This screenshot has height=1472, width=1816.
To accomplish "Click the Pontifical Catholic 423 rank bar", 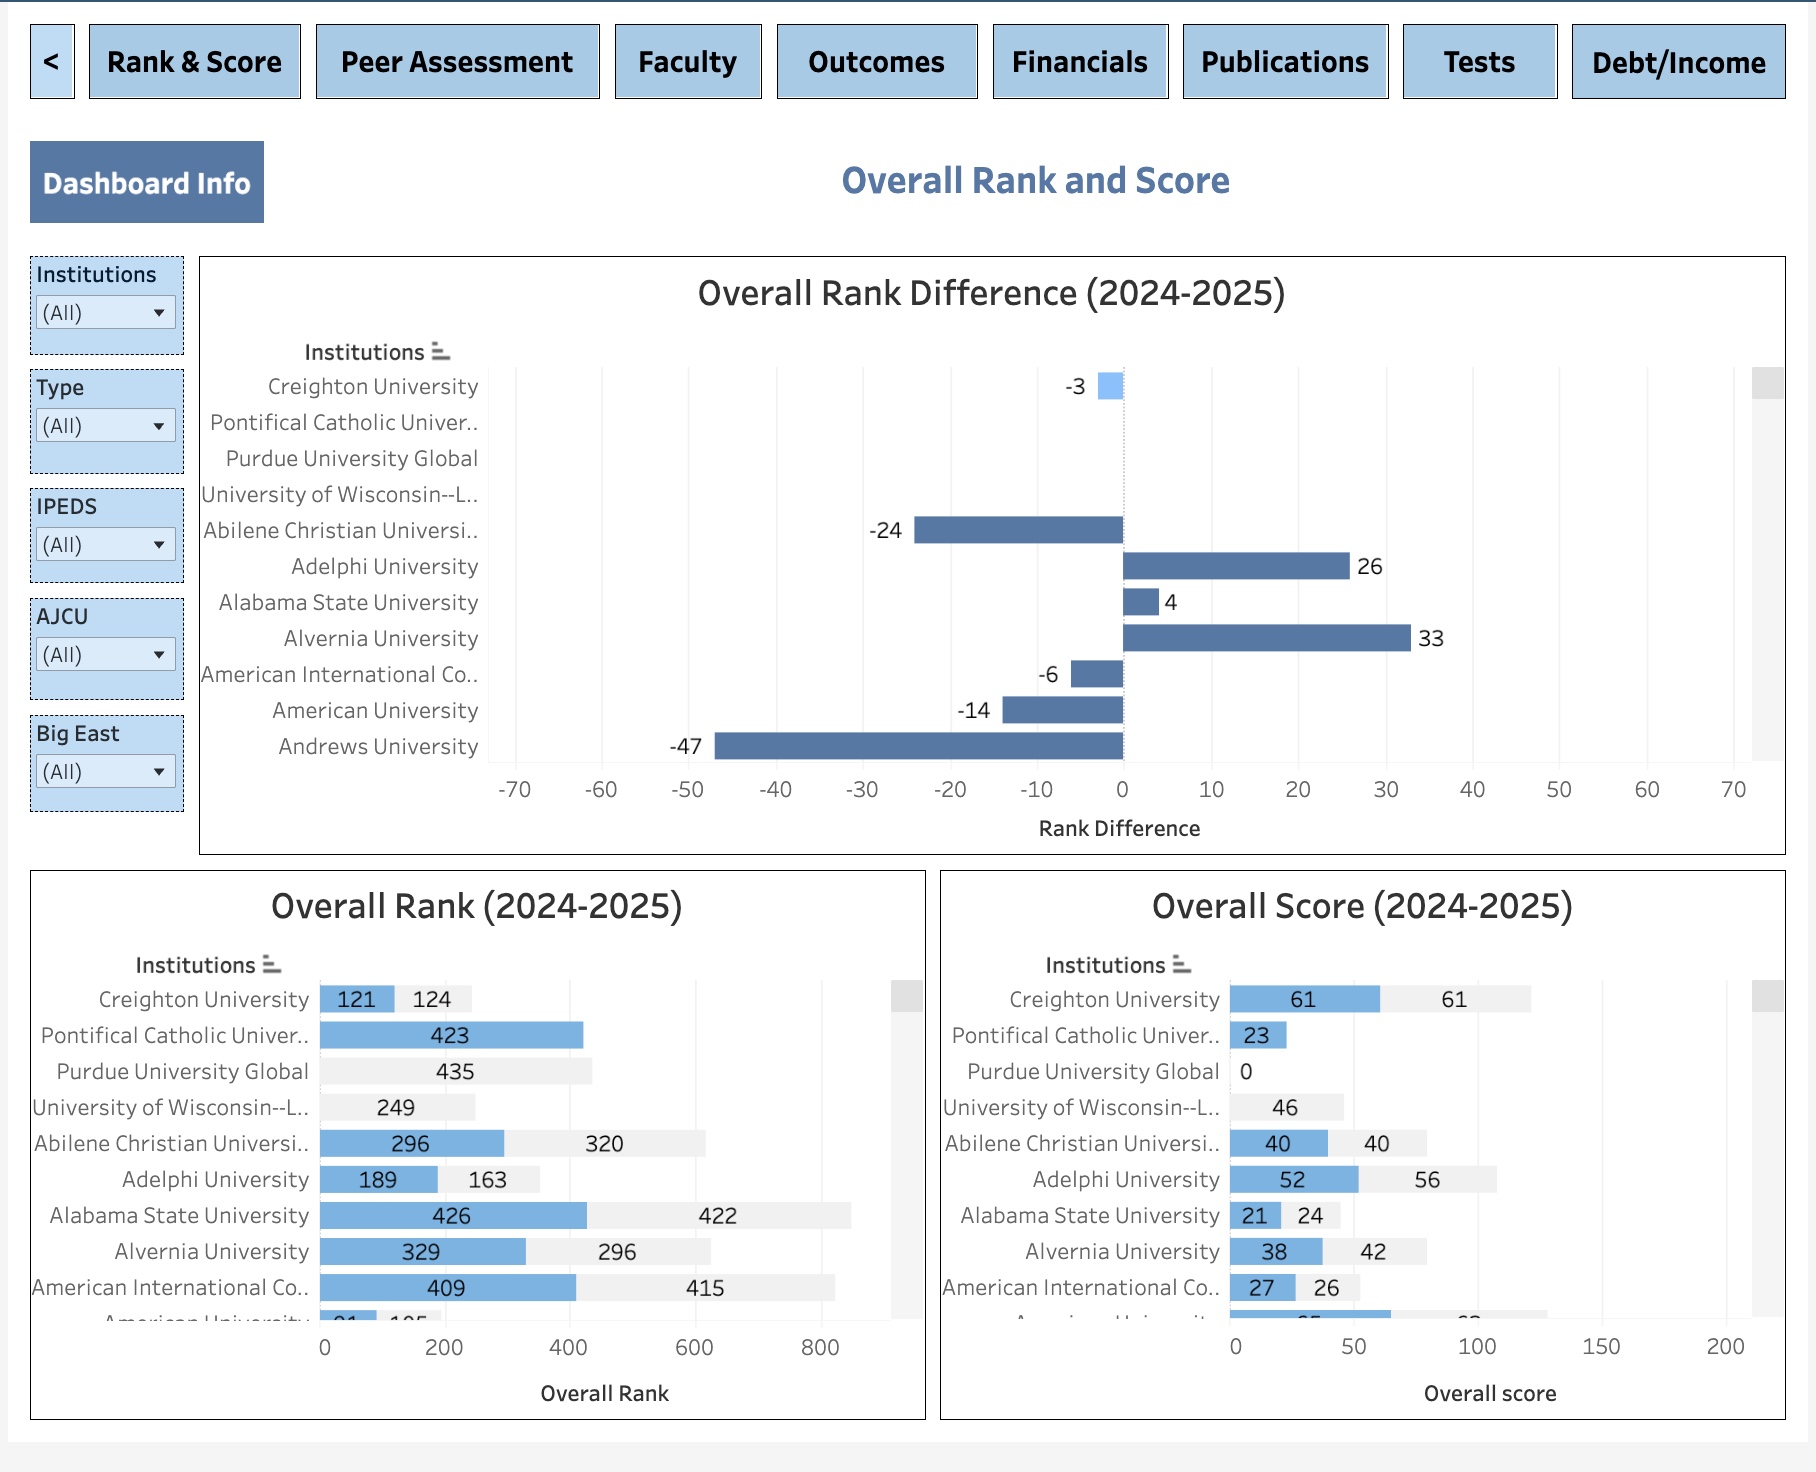I will coord(452,1035).
